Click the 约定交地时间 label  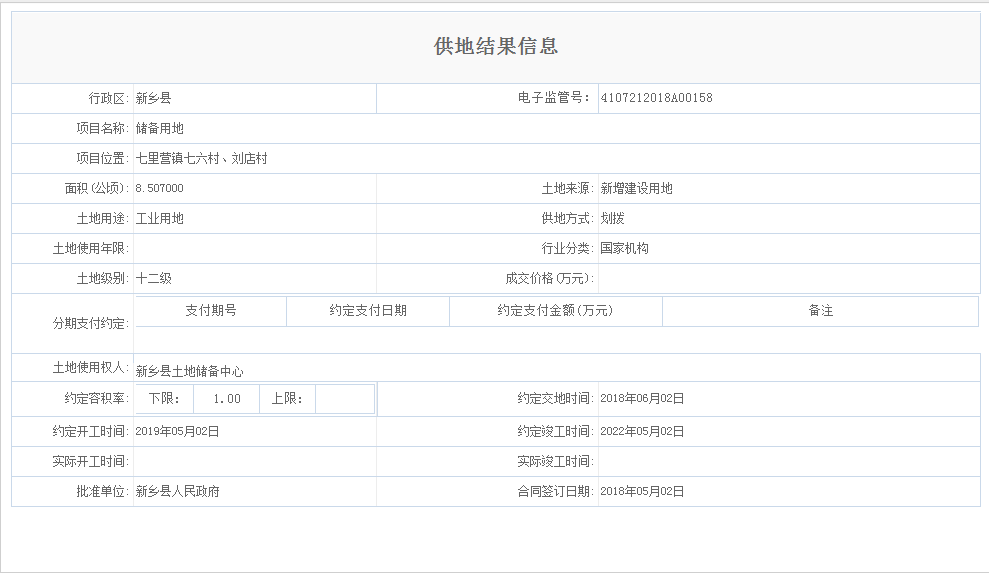pos(556,398)
